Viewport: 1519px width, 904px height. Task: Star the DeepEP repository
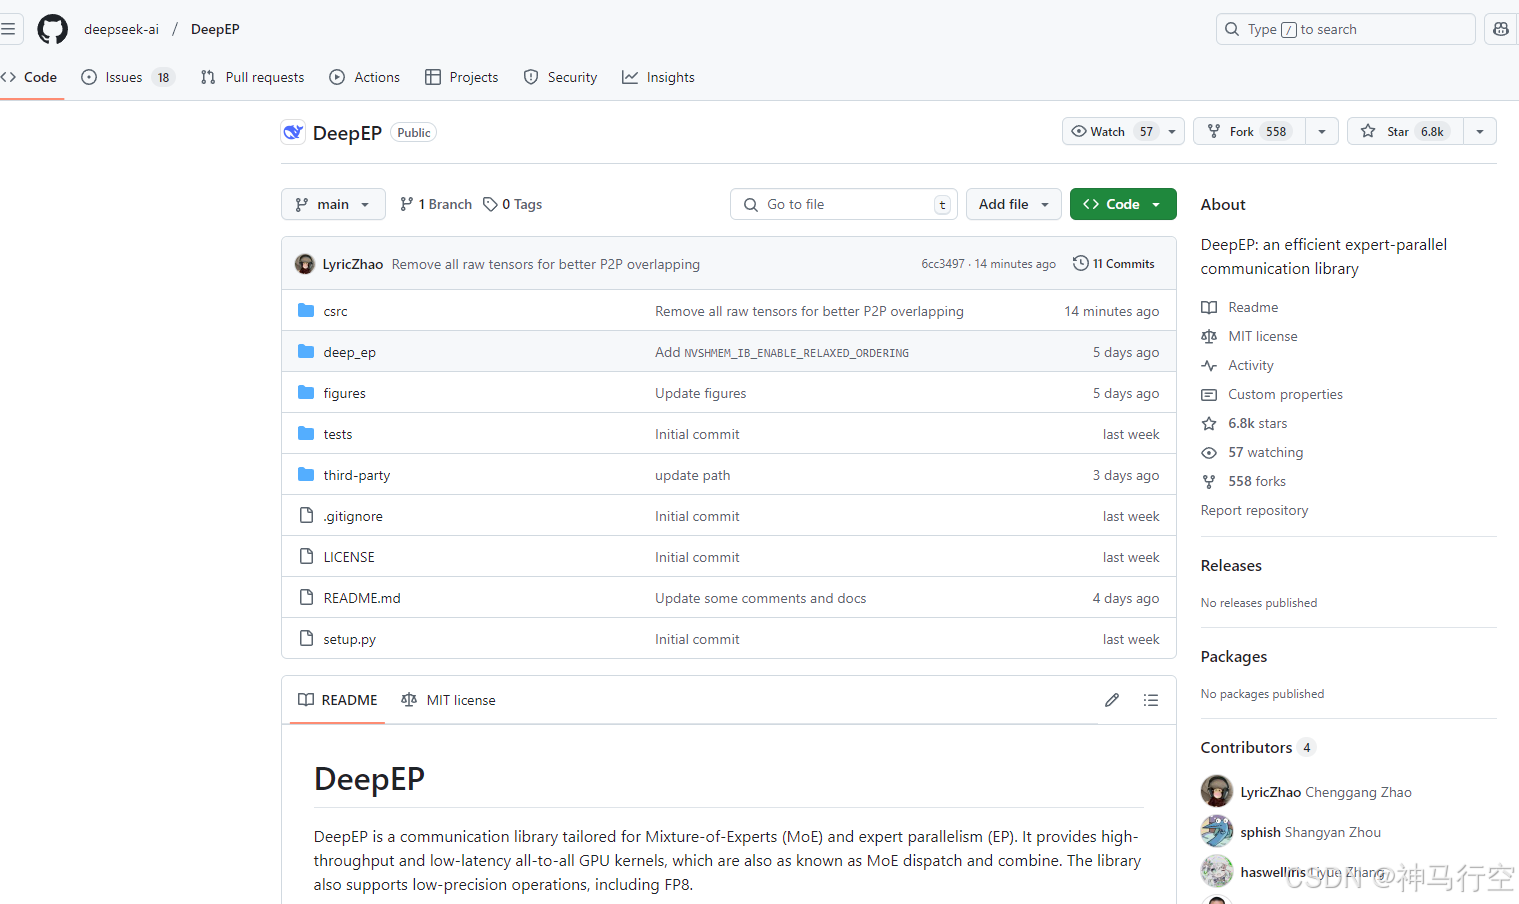coord(1405,131)
